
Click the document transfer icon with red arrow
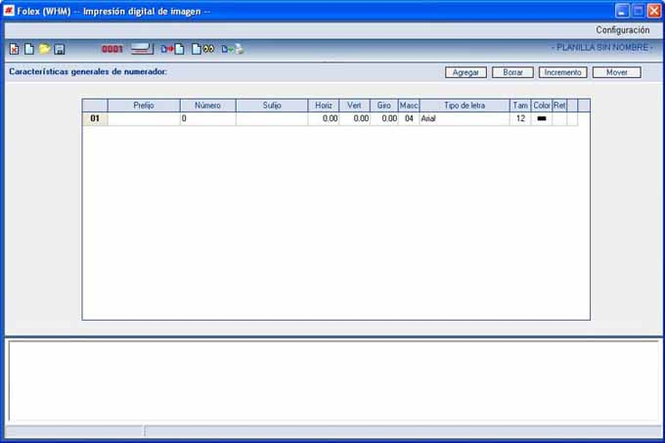[x=172, y=49]
